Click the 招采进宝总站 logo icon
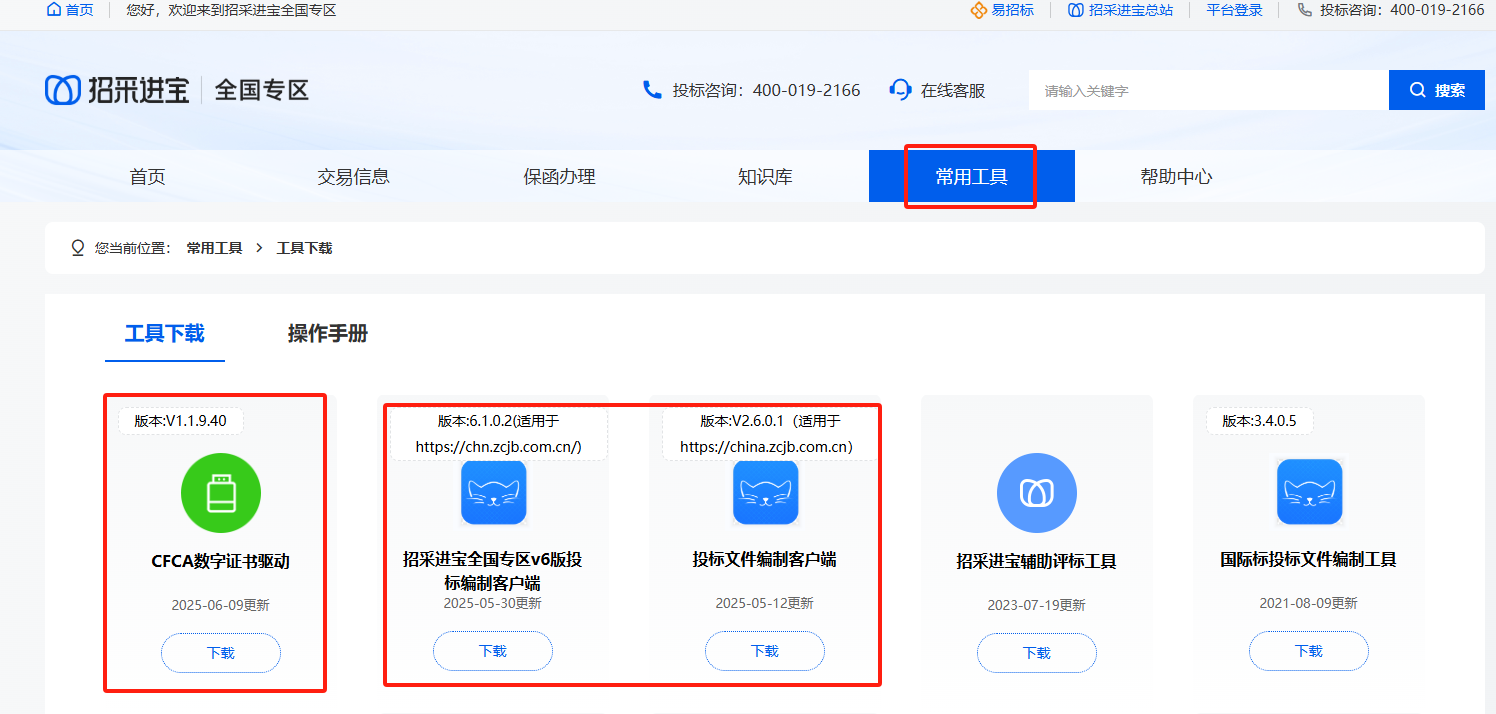1496x714 pixels. pos(1075,10)
